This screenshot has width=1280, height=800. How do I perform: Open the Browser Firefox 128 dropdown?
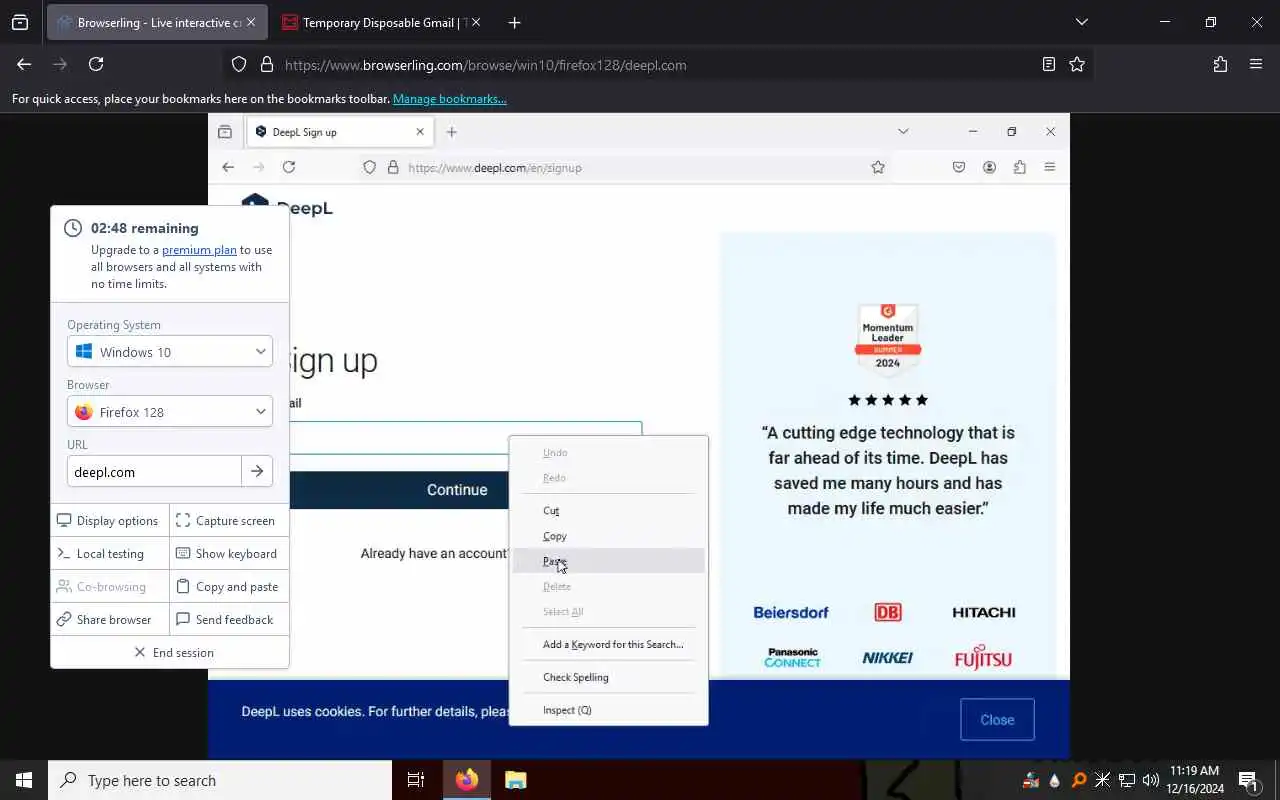(x=170, y=412)
